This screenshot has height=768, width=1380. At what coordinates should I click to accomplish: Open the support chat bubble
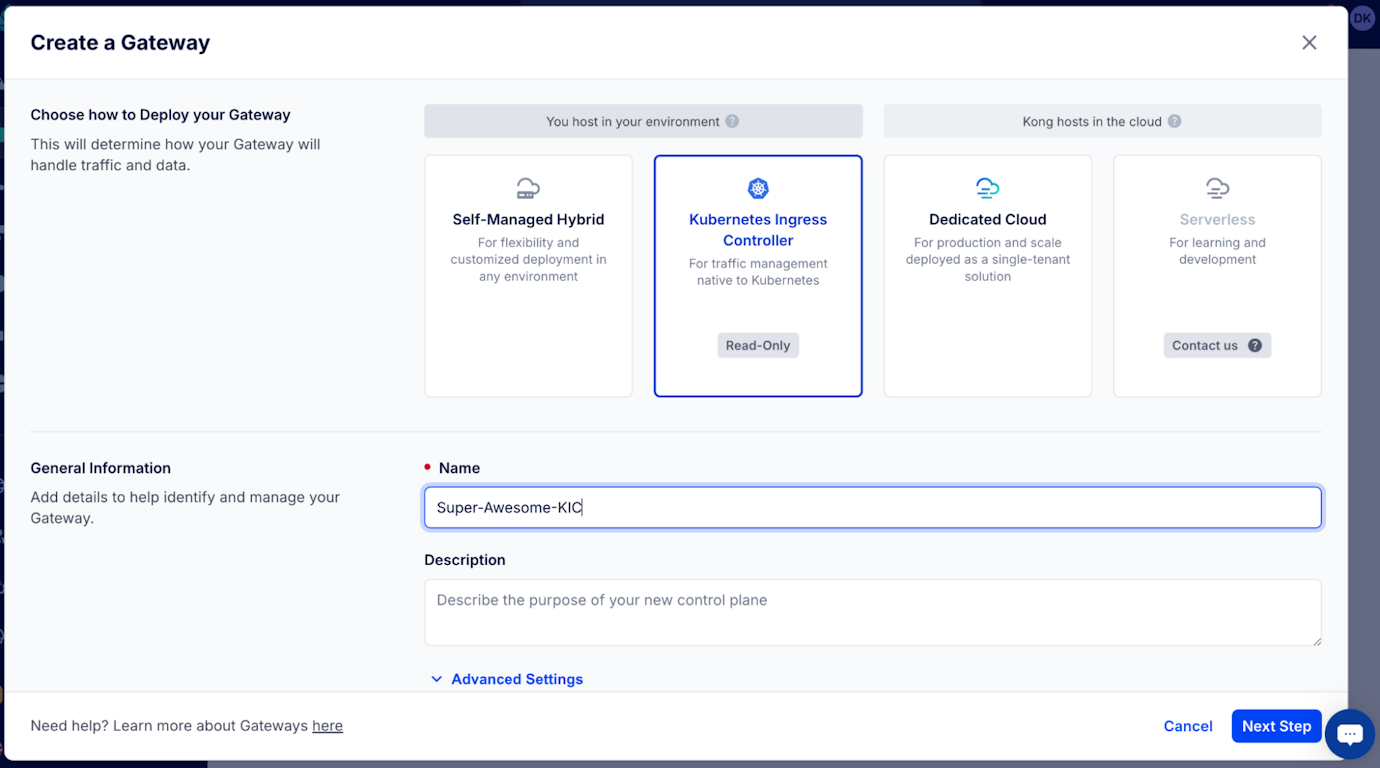pyautogui.click(x=1349, y=734)
